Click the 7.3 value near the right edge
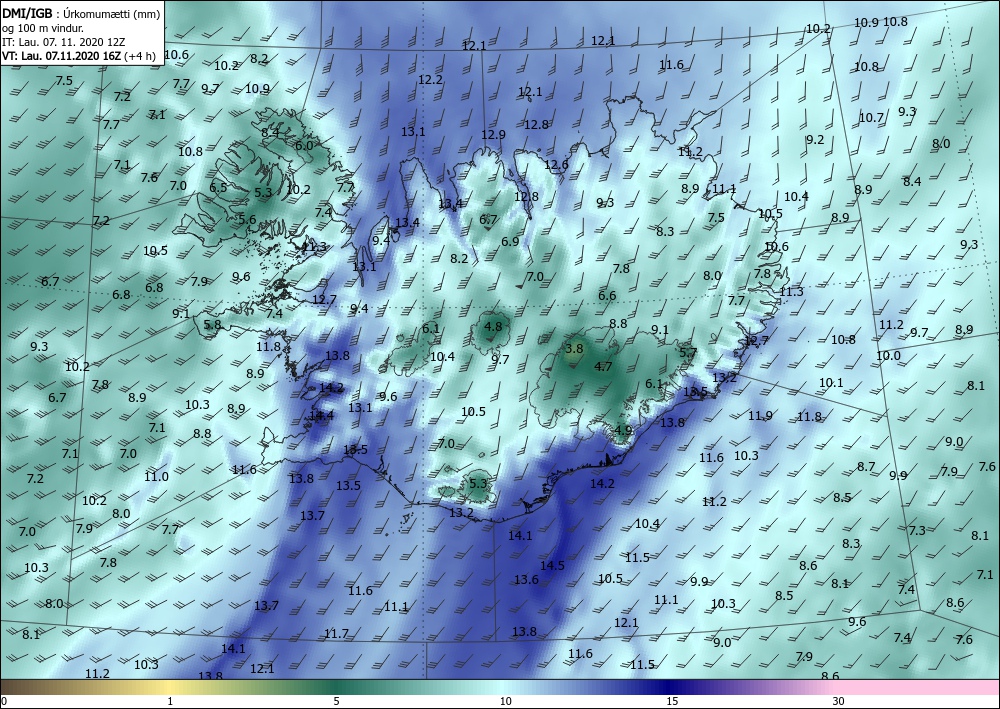Viewport: 1000px width, 709px height. [917, 530]
